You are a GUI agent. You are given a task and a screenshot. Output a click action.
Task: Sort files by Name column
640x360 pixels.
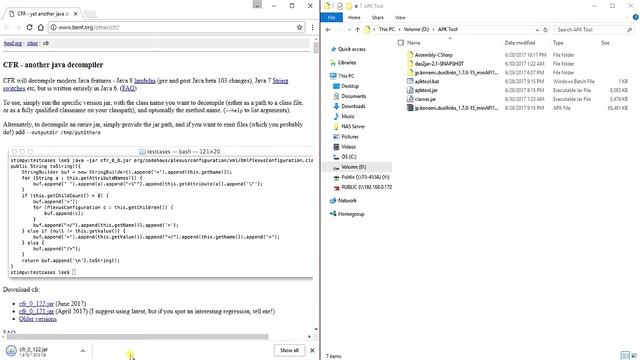(x=413, y=43)
